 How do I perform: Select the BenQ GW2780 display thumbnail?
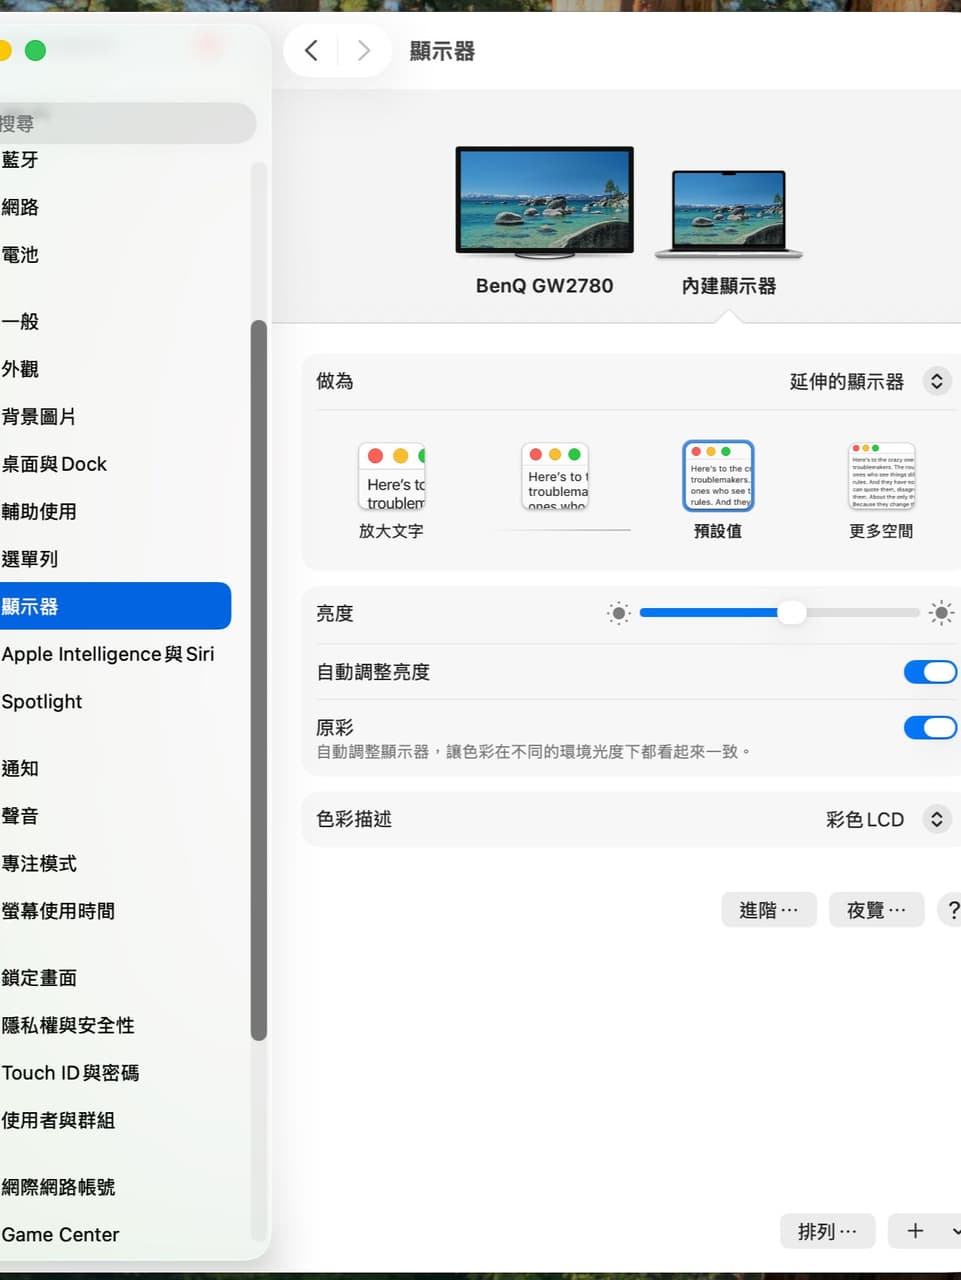(544, 201)
